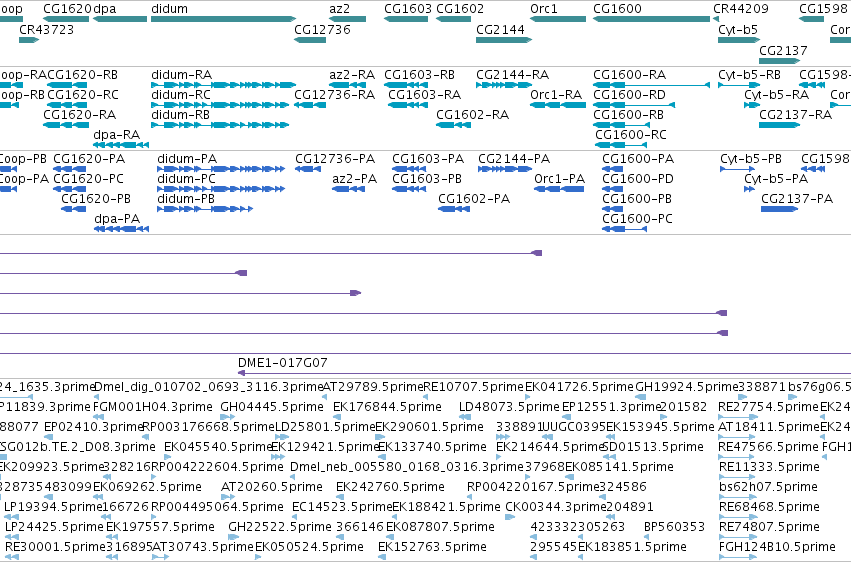851x562 pixels.
Task: Select the FGH124B10.5prime EST label
Action: 777,546
